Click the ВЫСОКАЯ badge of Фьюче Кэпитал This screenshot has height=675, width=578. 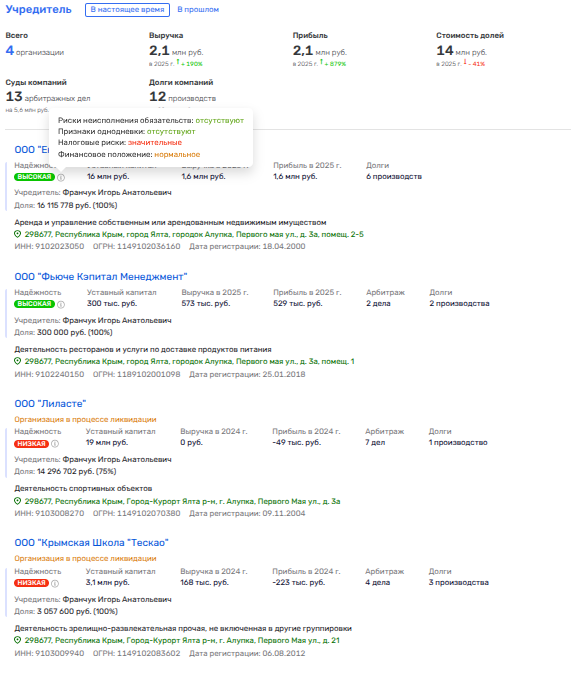tap(34, 304)
